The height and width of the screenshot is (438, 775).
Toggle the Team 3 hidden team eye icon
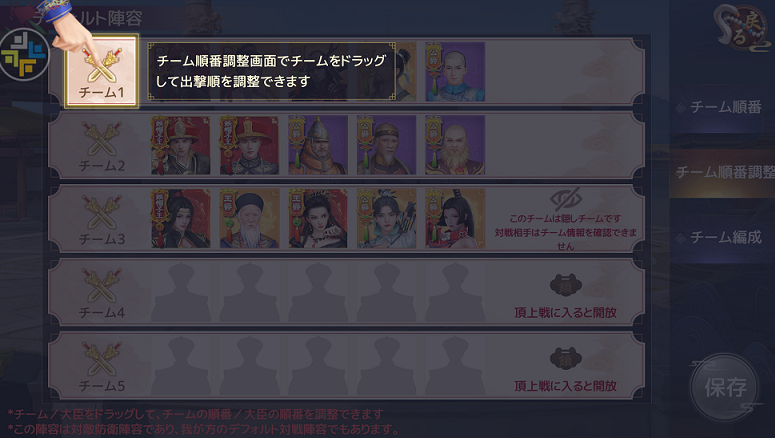(x=565, y=199)
